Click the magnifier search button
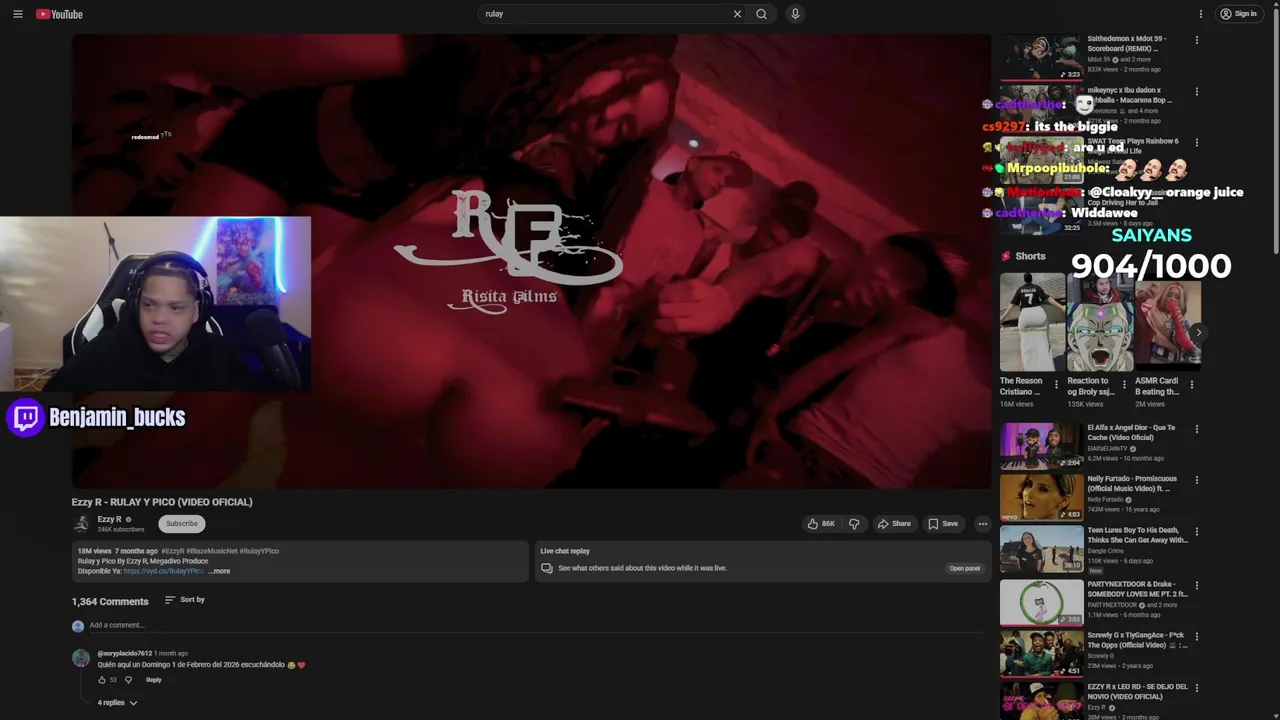 761,14
